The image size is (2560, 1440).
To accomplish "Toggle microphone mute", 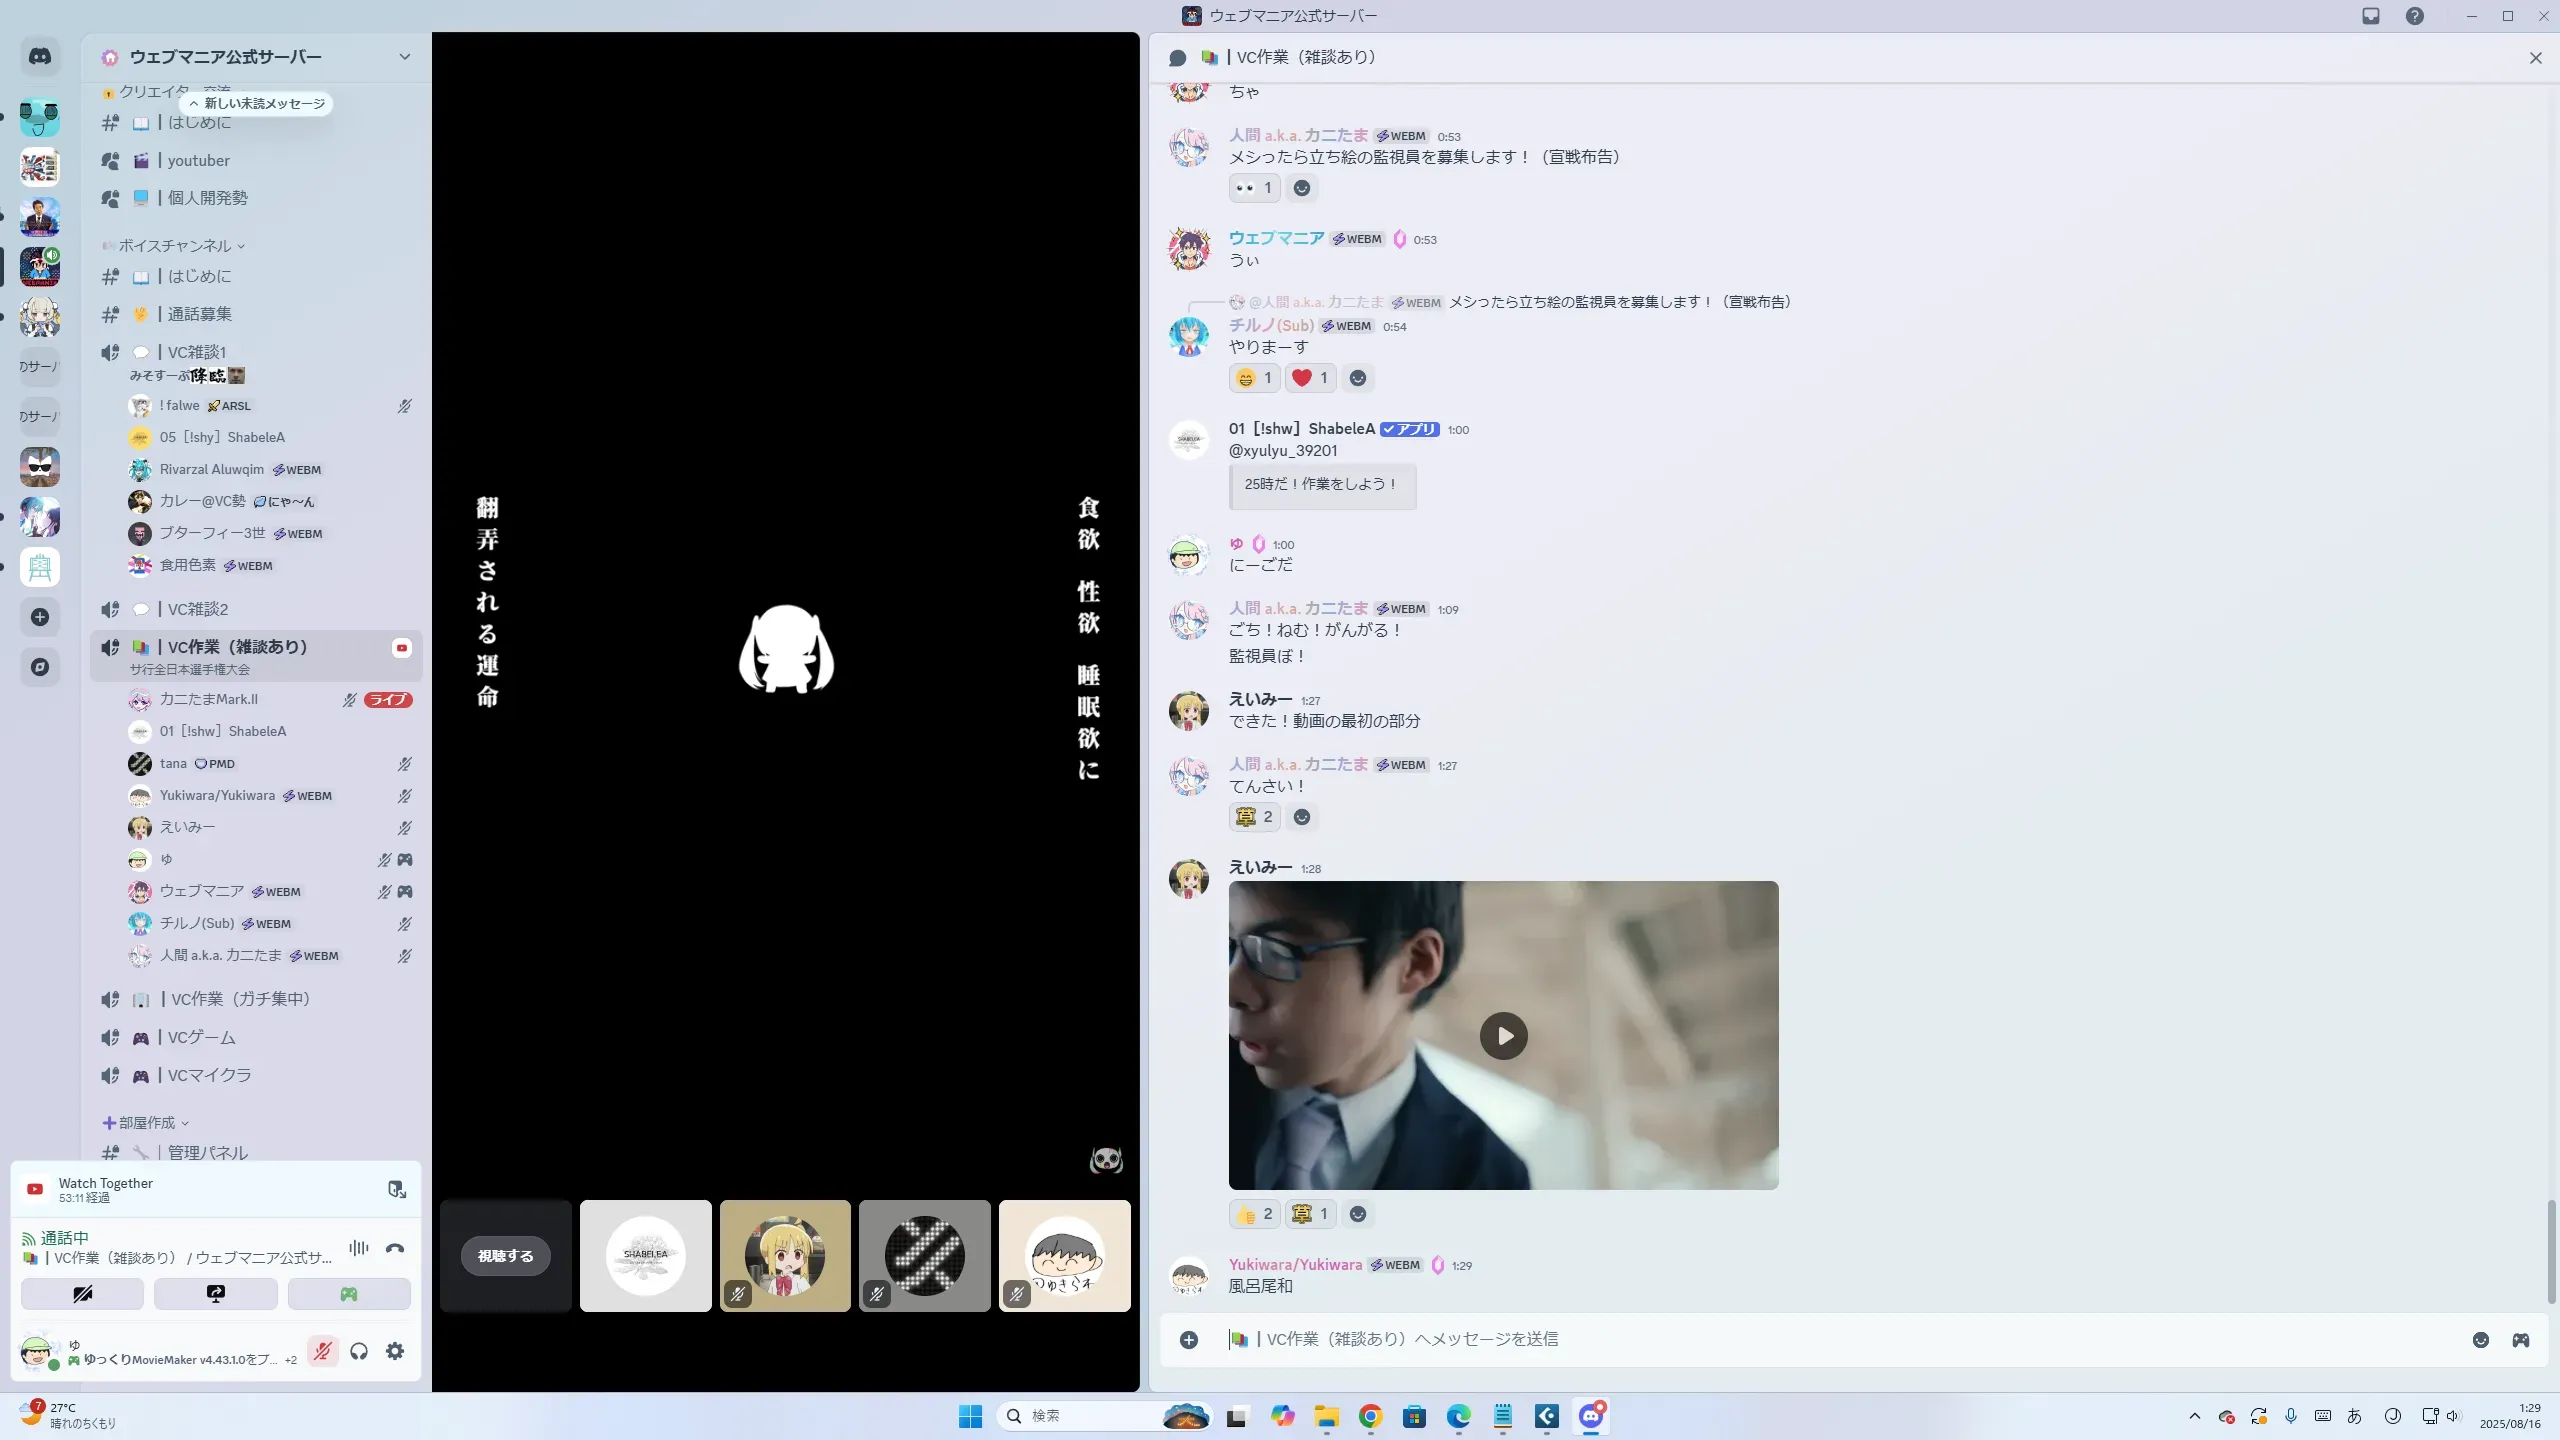I will pos(322,1351).
